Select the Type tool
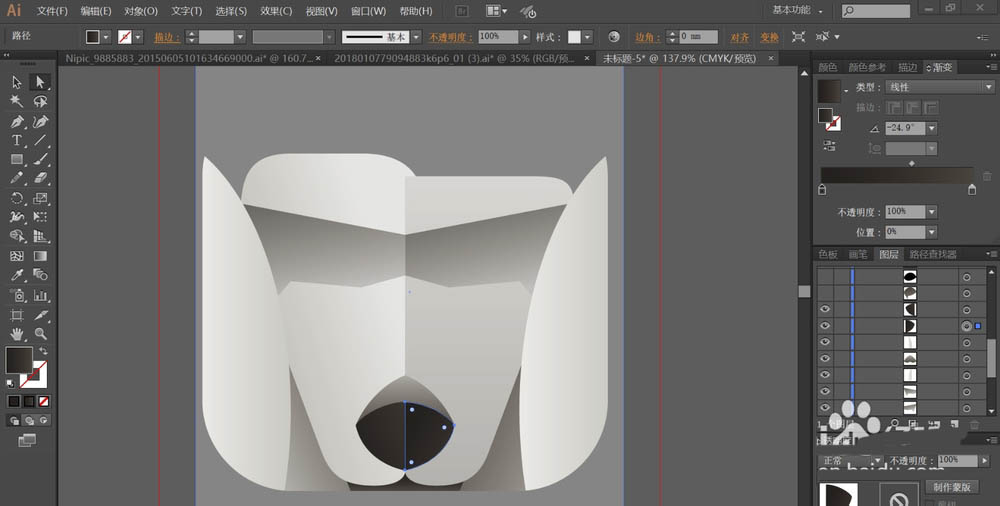The width and height of the screenshot is (1000, 506). 17,140
